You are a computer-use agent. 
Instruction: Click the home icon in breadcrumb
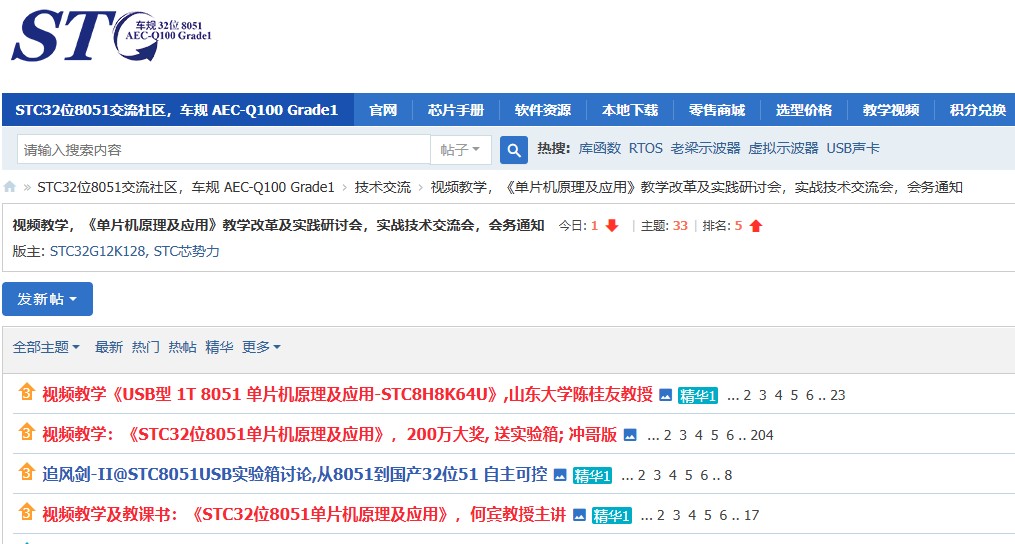tap(10, 187)
